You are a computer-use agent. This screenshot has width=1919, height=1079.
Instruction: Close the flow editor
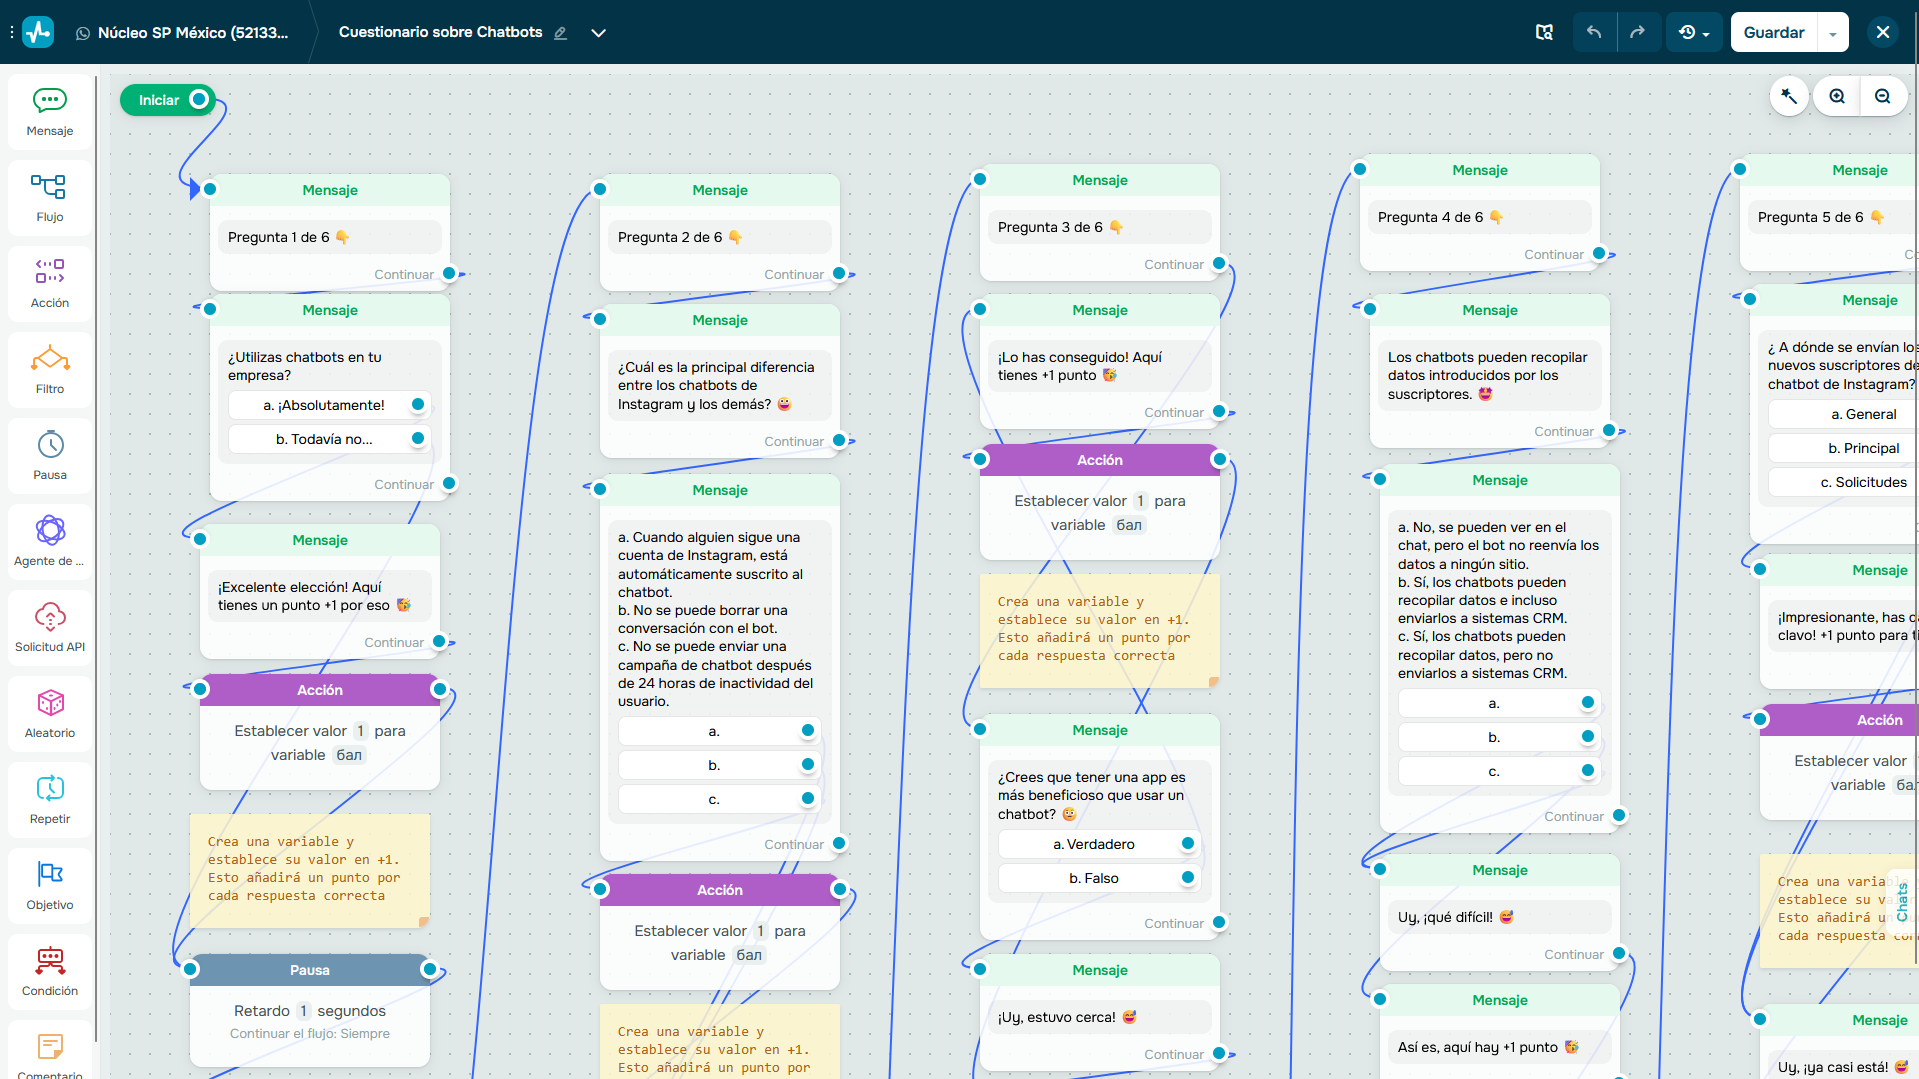click(1883, 32)
